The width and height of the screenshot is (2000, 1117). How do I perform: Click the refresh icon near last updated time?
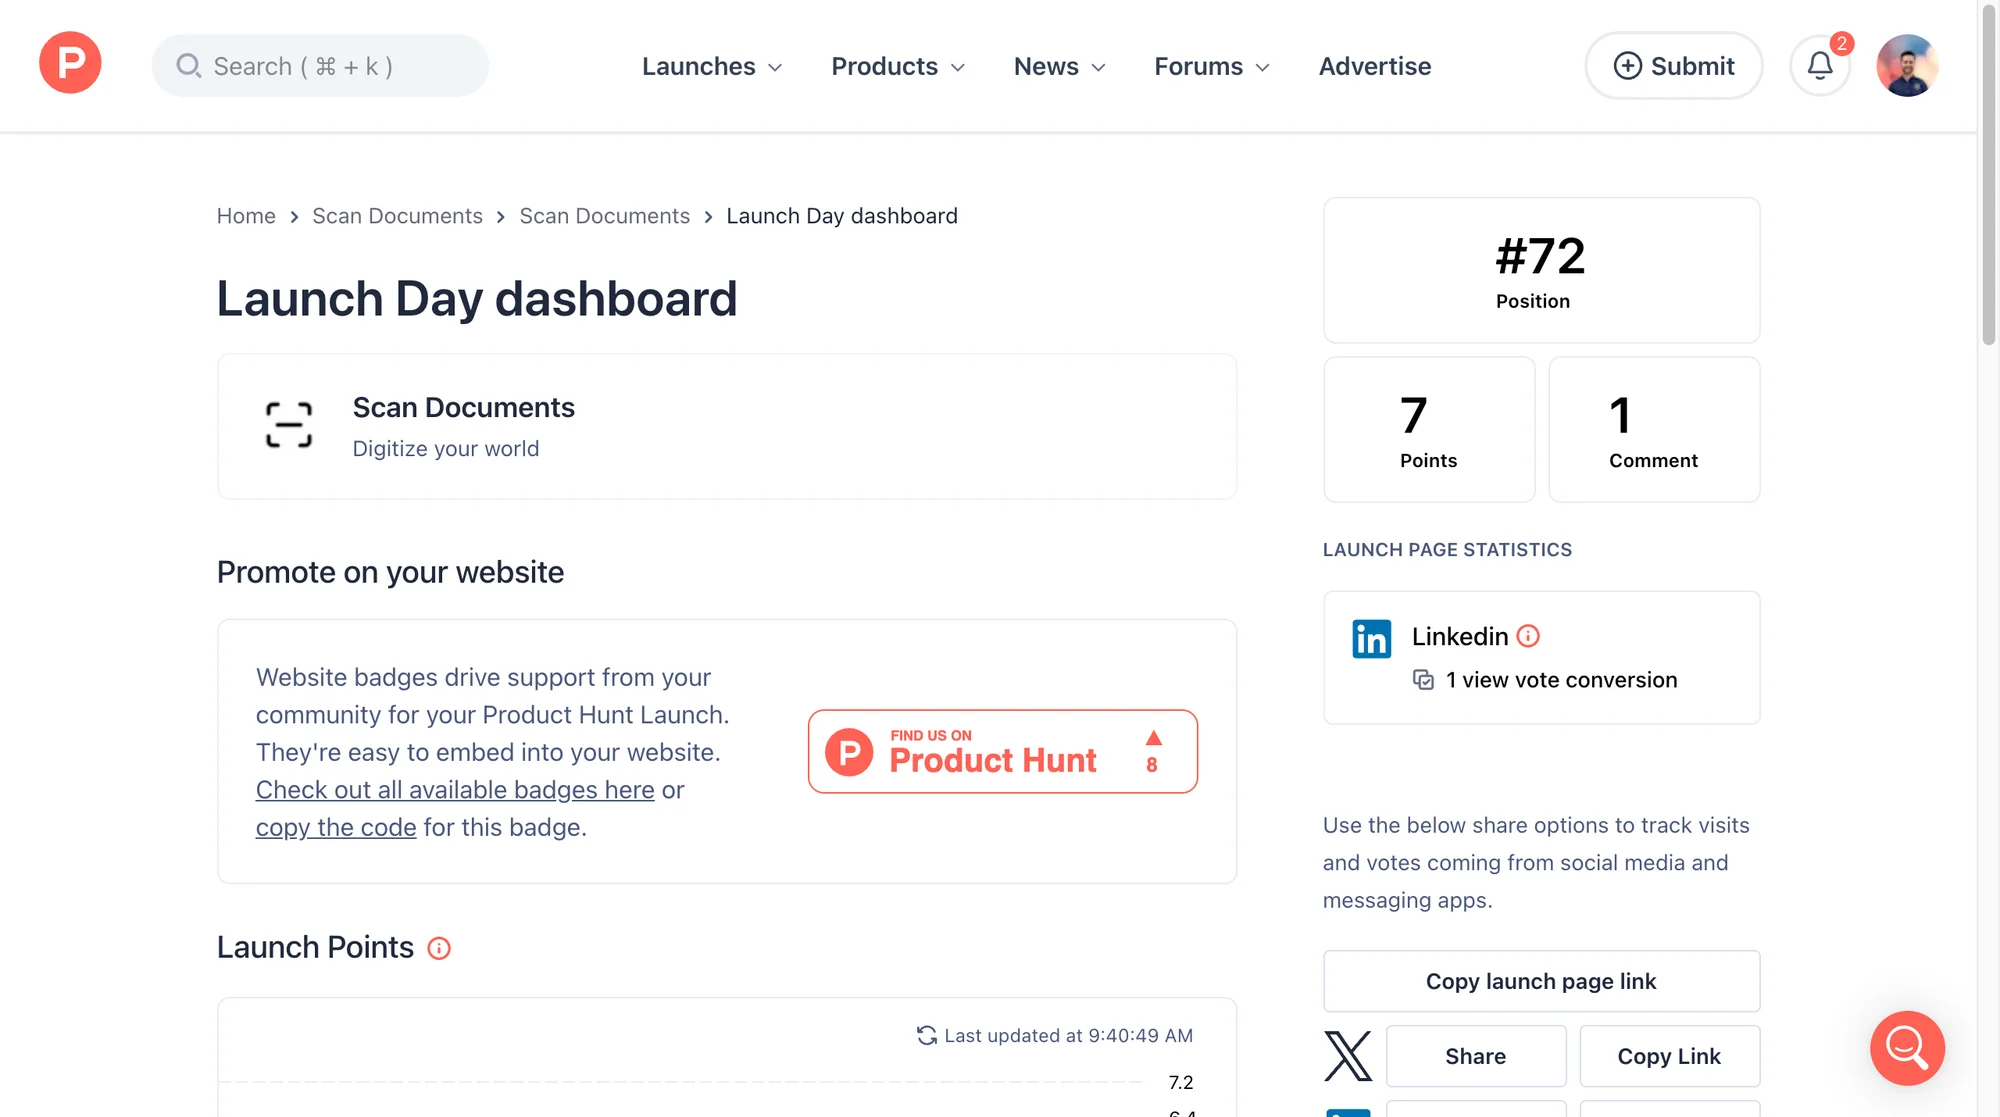click(926, 1035)
